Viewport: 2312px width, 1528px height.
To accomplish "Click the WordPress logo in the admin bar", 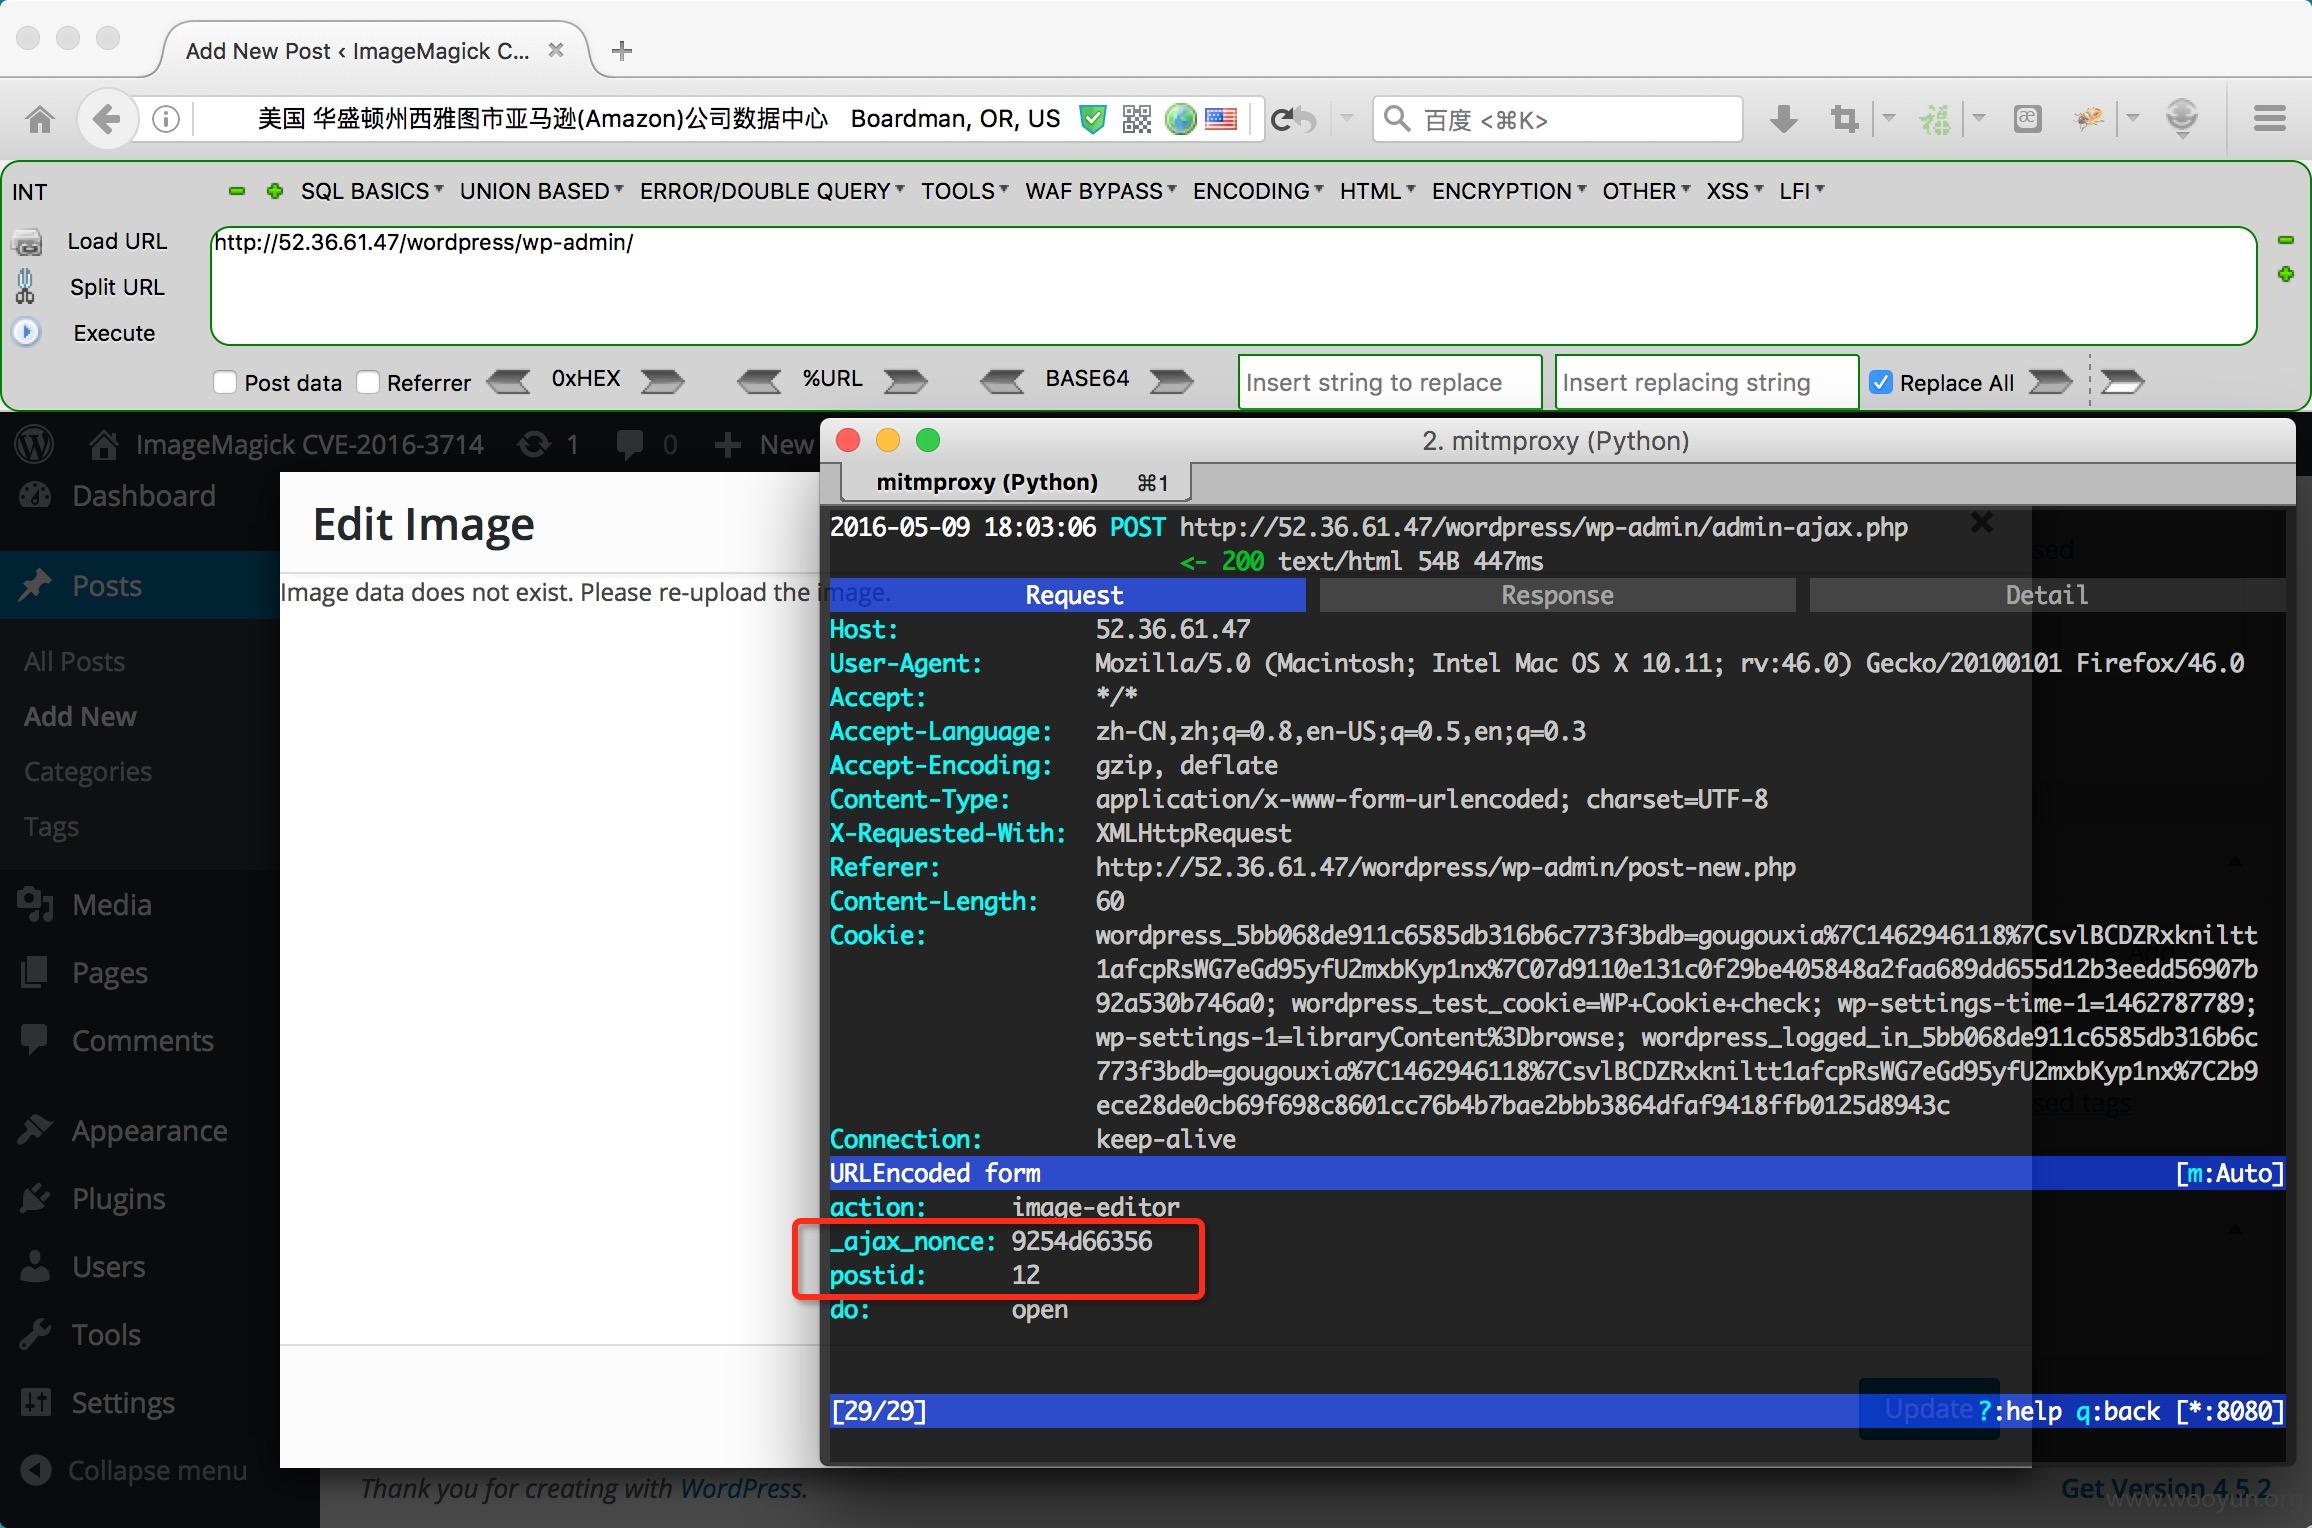I will click(35, 444).
